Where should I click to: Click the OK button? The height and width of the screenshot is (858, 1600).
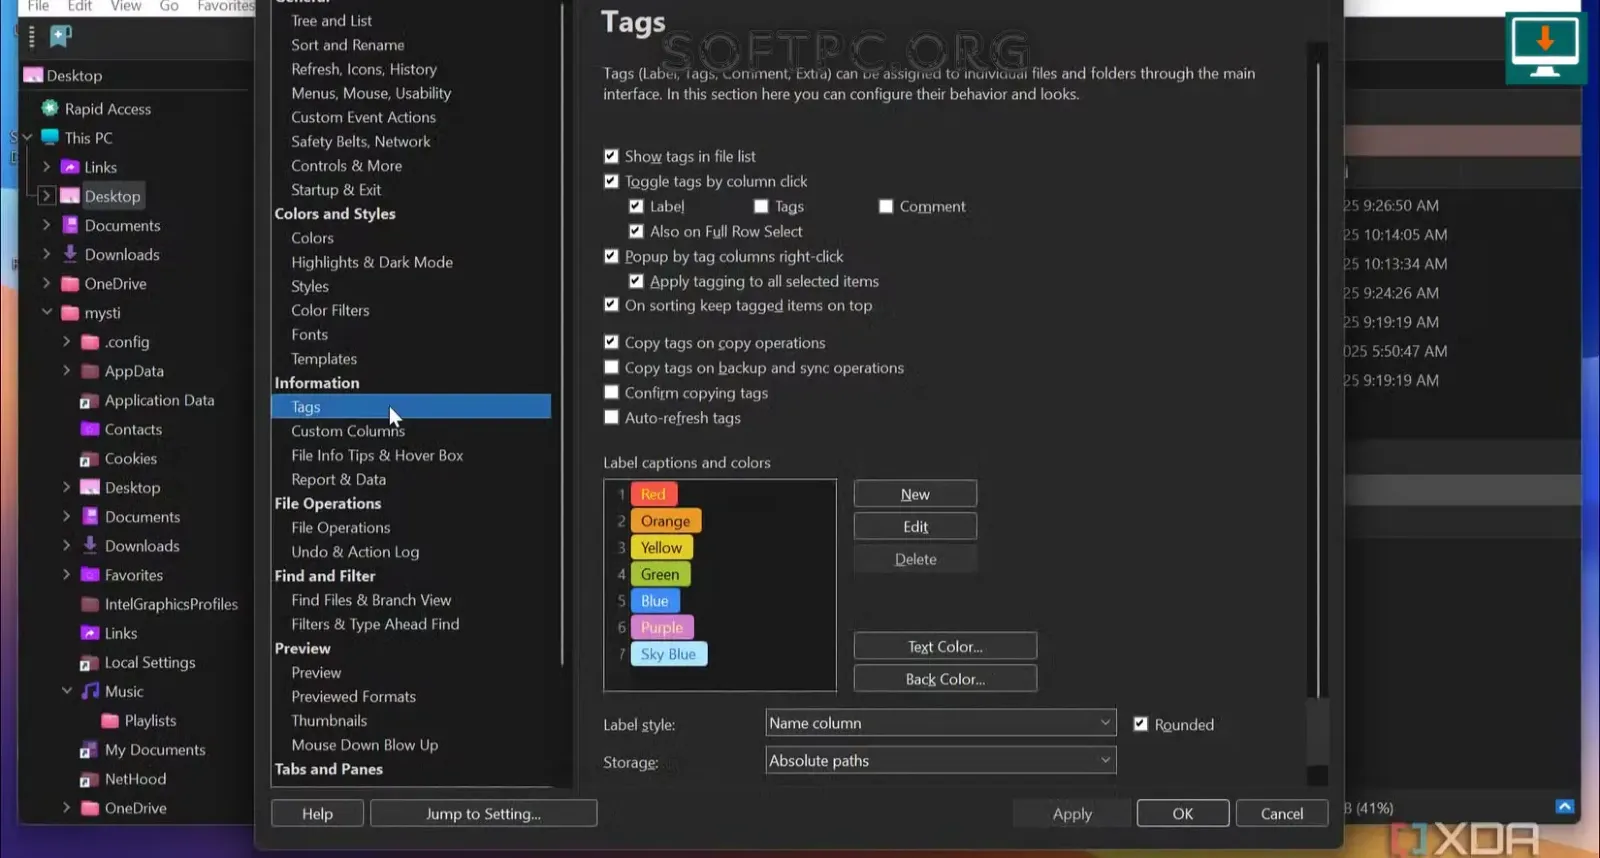pyautogui.click(x=1183, y=813)
